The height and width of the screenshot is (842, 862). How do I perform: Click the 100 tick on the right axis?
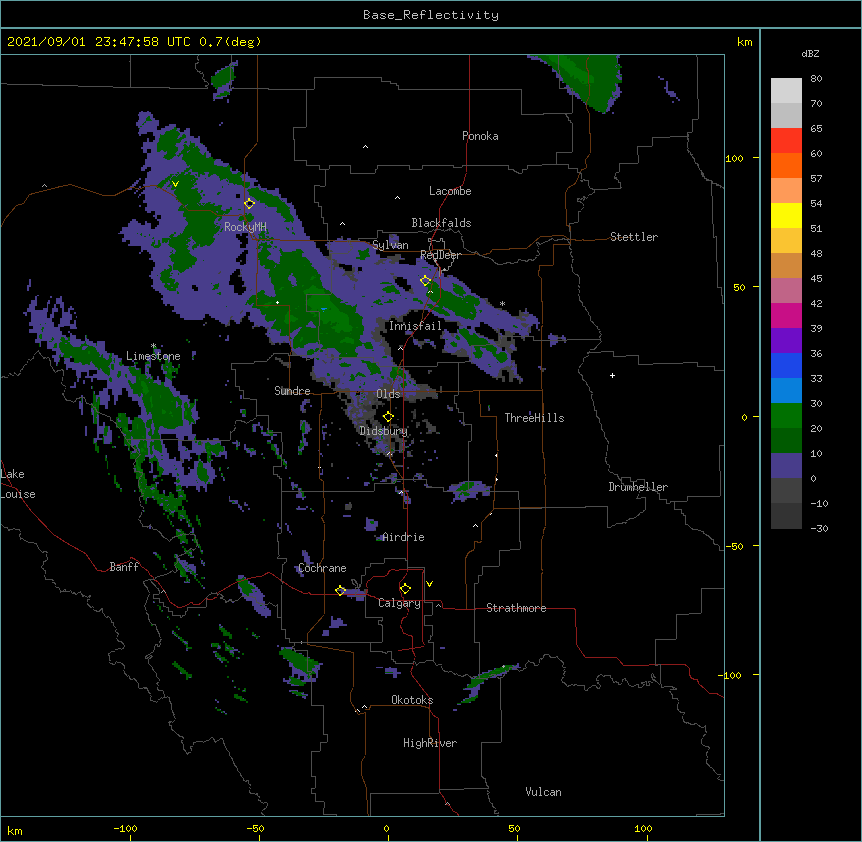(x=734, y=158)
